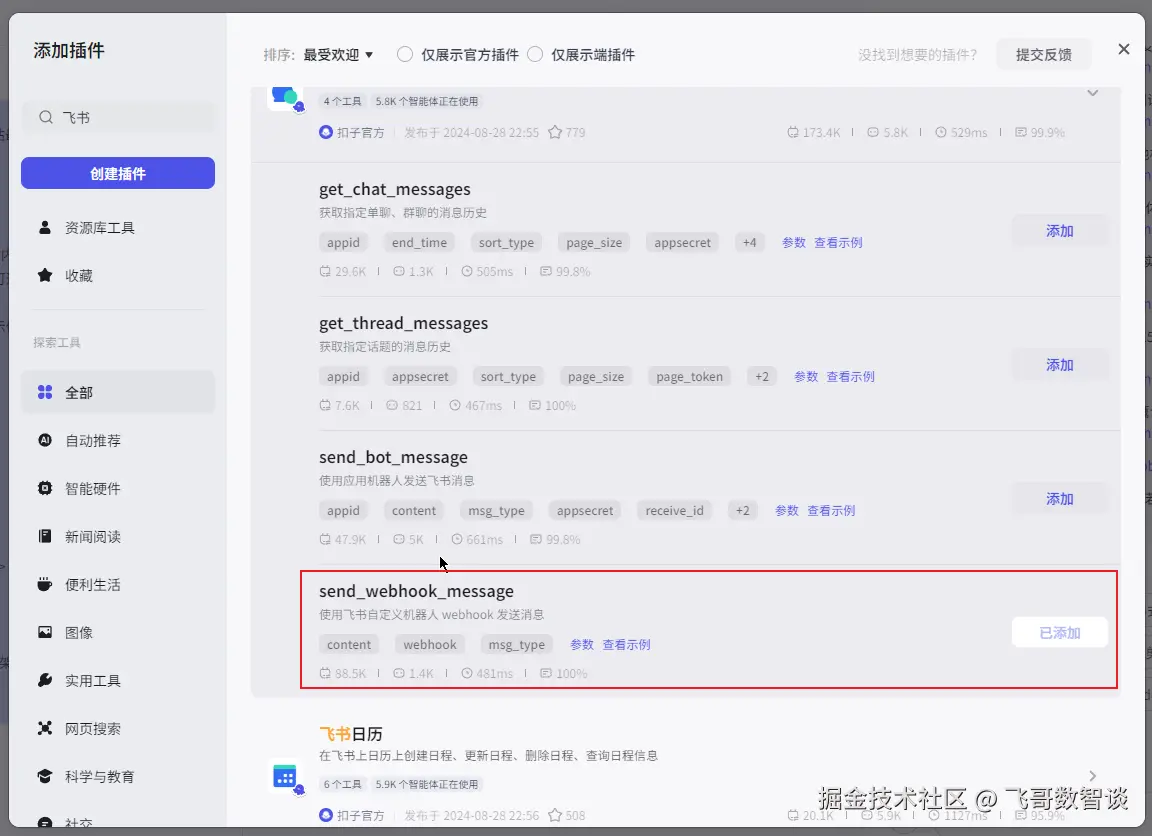Click the 便利生活 cup icon
Screen dimensions: 1152x836
[45, 585]
